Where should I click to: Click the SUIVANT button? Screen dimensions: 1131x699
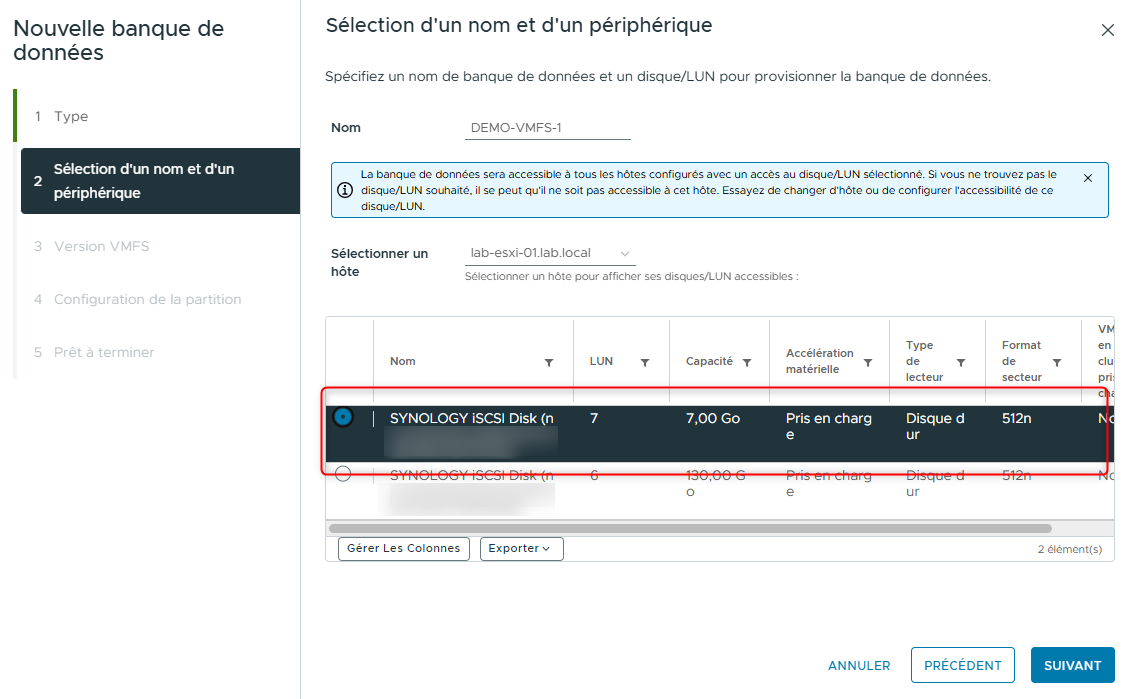click(1072, 664)
